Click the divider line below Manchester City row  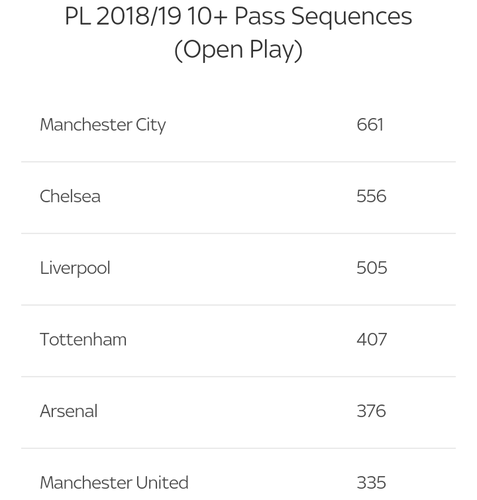pyautogui.click(x=238, y=162)
